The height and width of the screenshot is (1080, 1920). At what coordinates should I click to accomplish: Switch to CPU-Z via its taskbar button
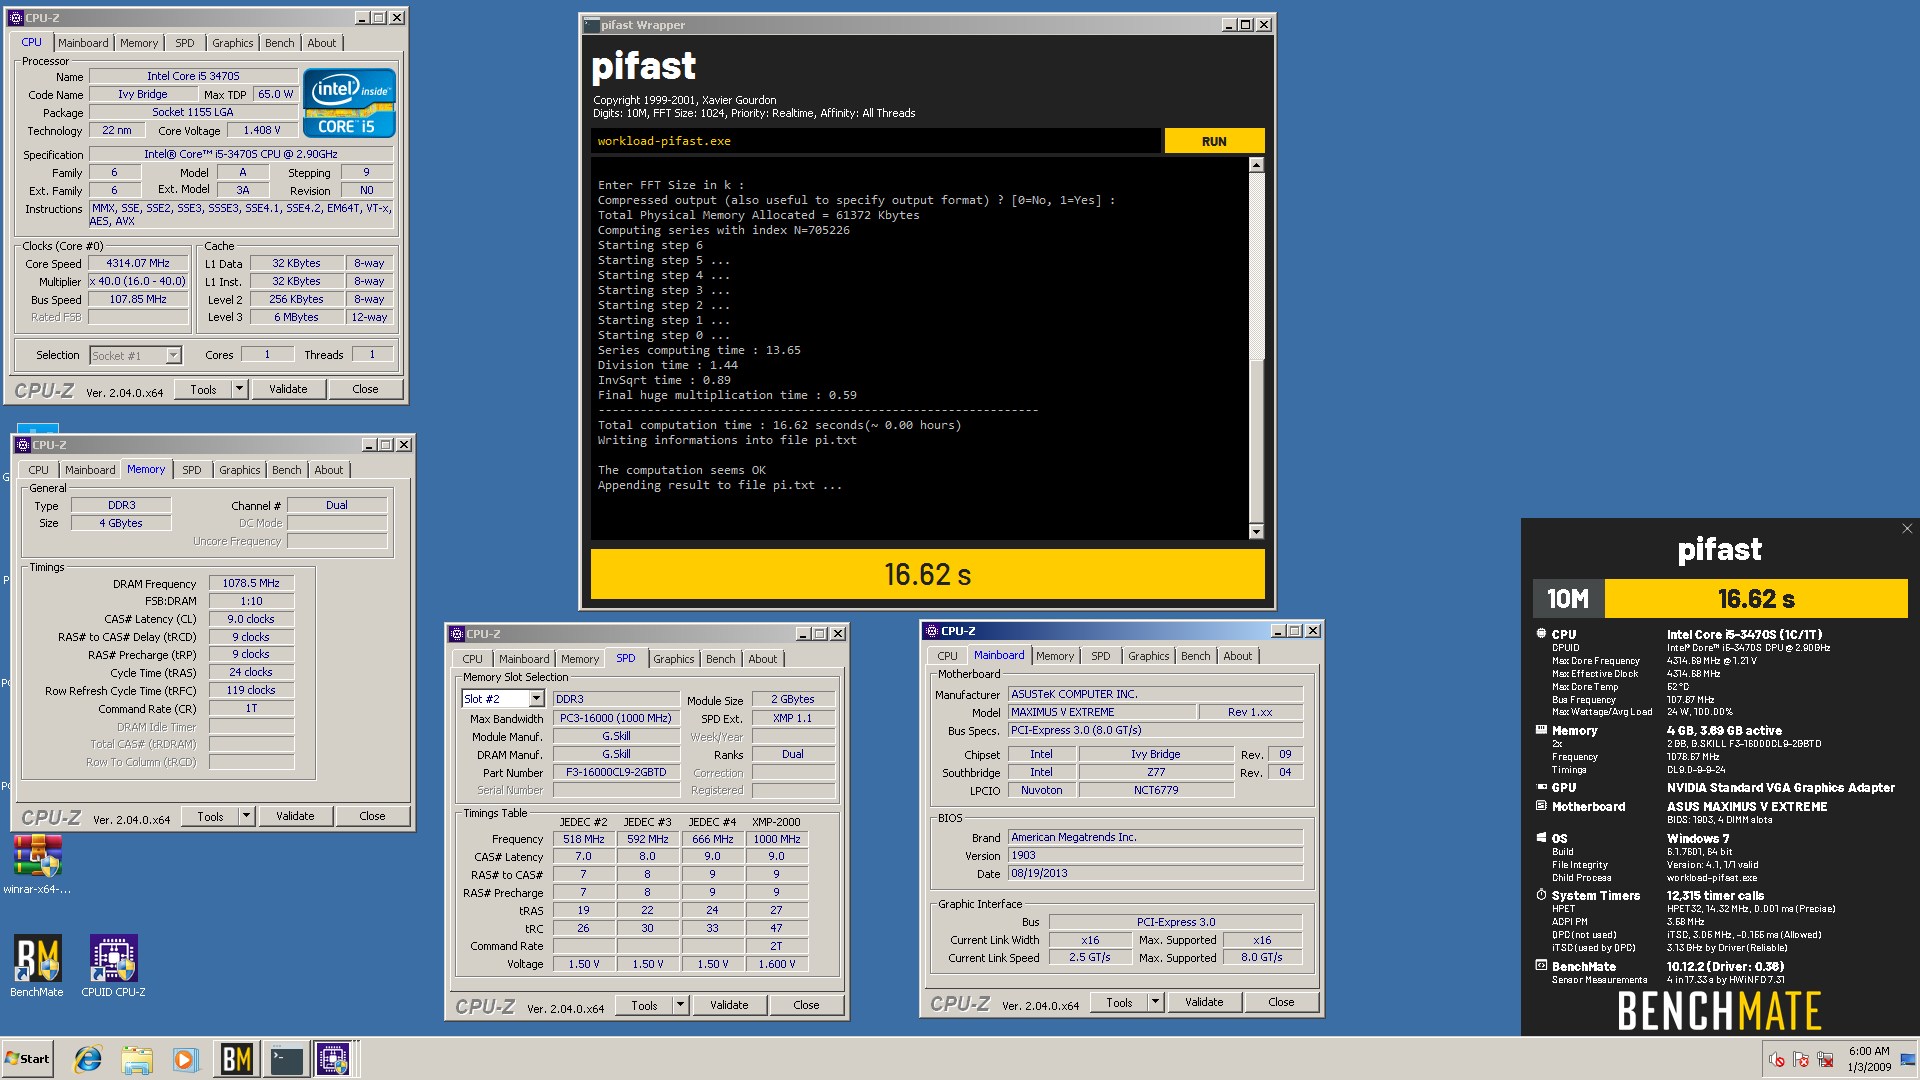333,1059
